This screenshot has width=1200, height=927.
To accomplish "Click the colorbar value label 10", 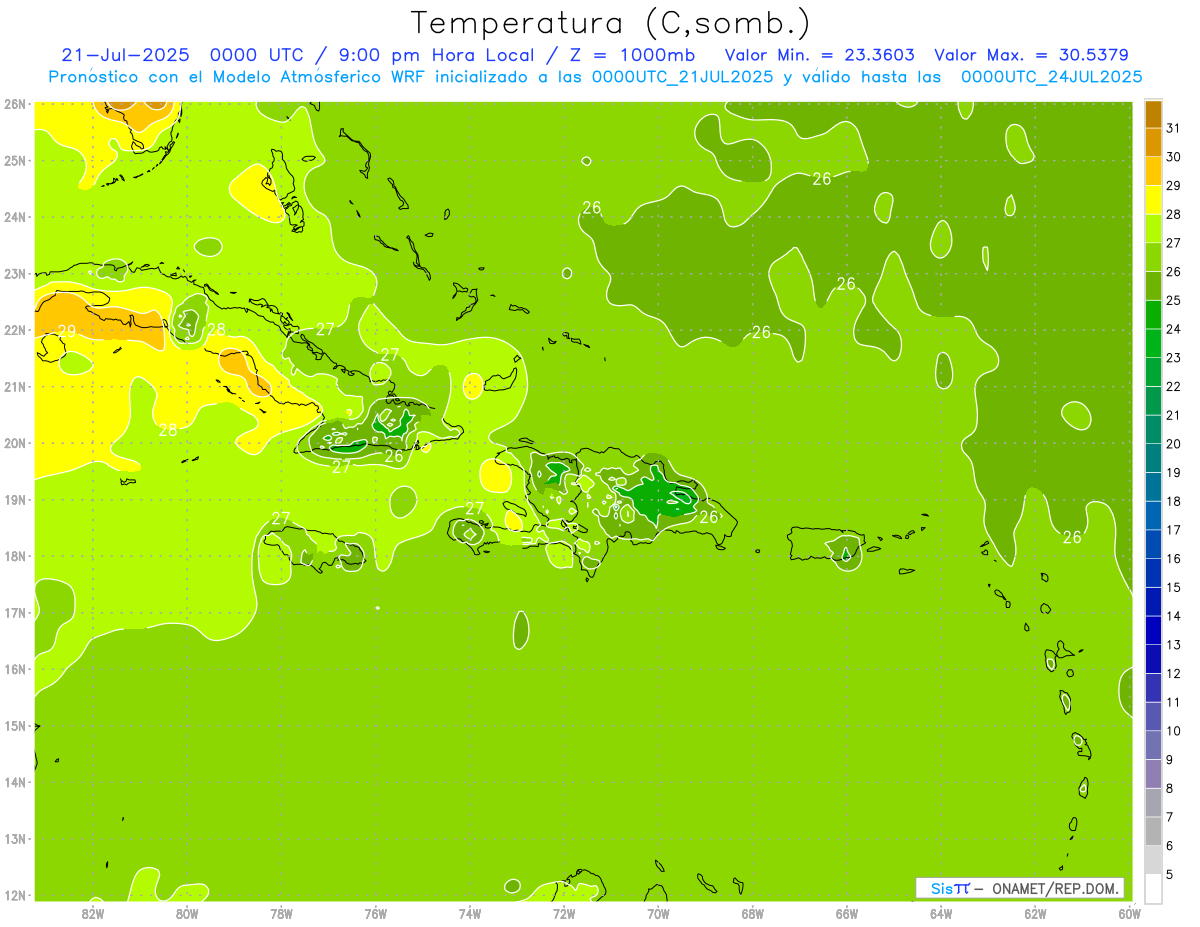I will pos(1174,731).
